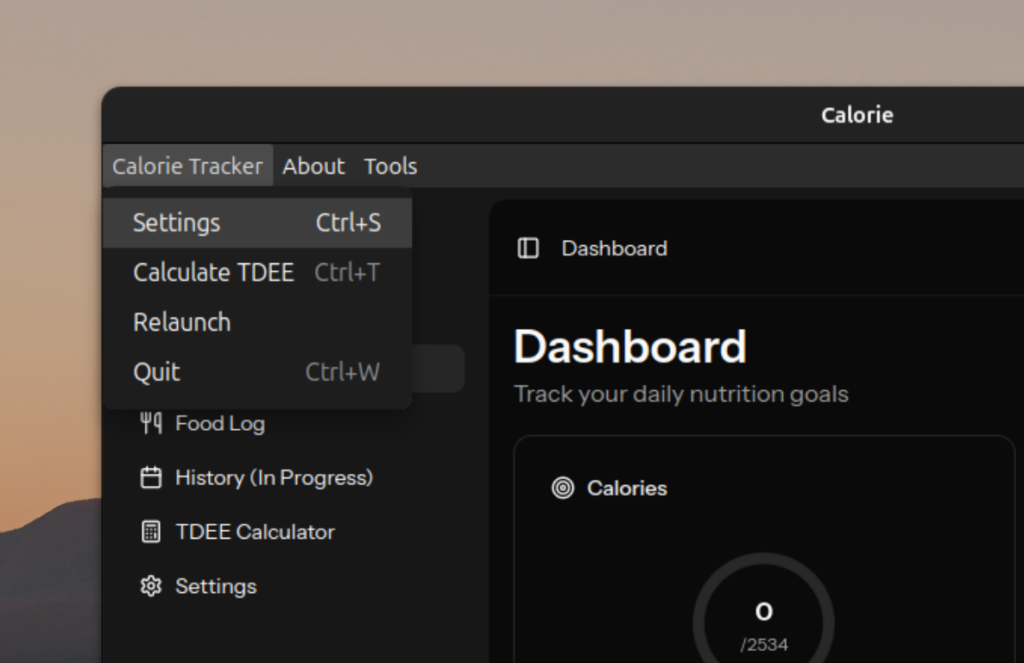Screen dimensions: 1024x663
Task: Toggle the sidebar panel icon
Action: coord(528,248)
